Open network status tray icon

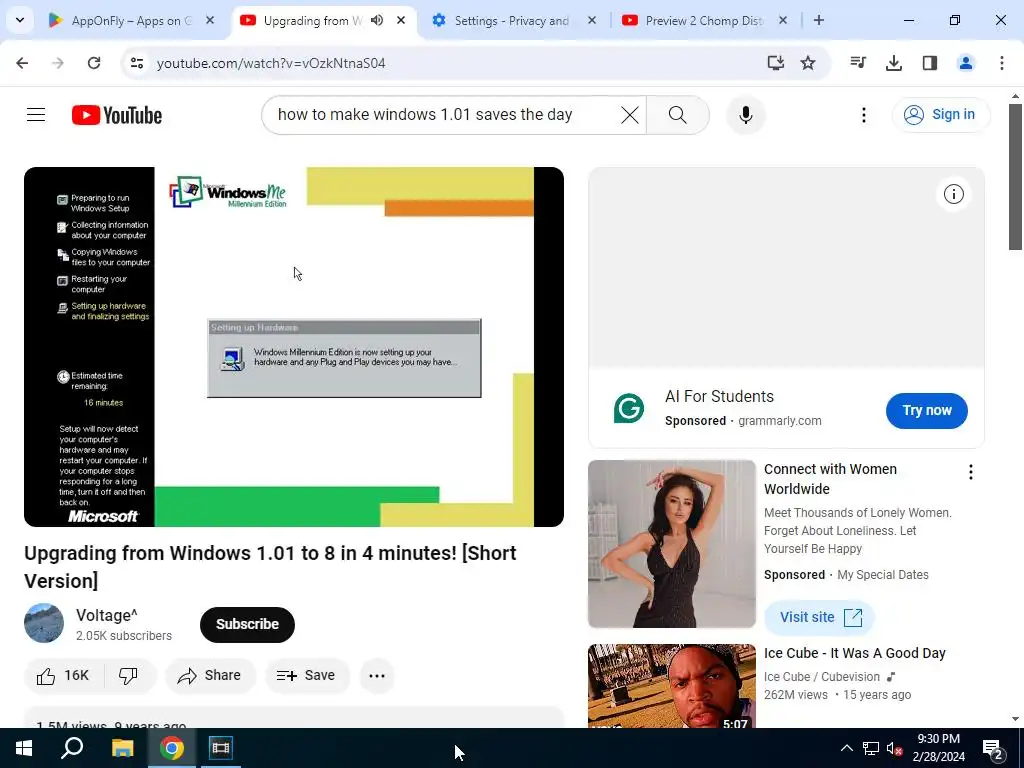pos(870,748)
